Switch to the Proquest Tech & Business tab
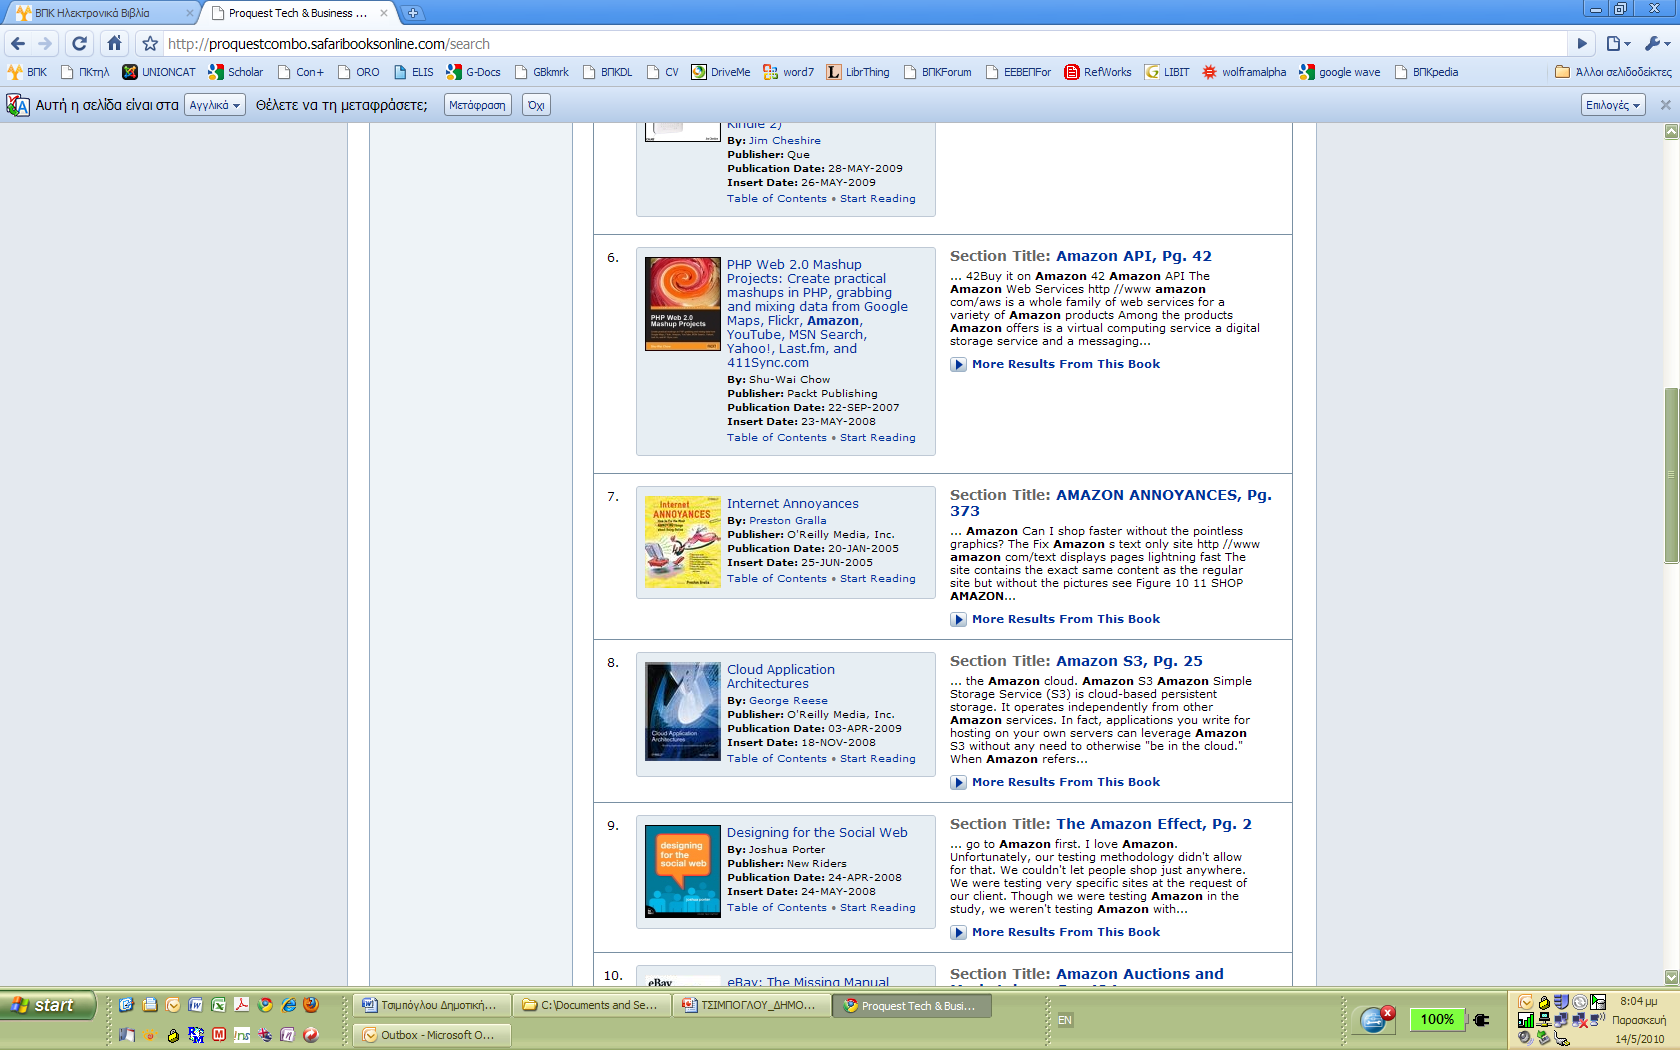This screenshot has height=1050, width=1680. point(298,13)
